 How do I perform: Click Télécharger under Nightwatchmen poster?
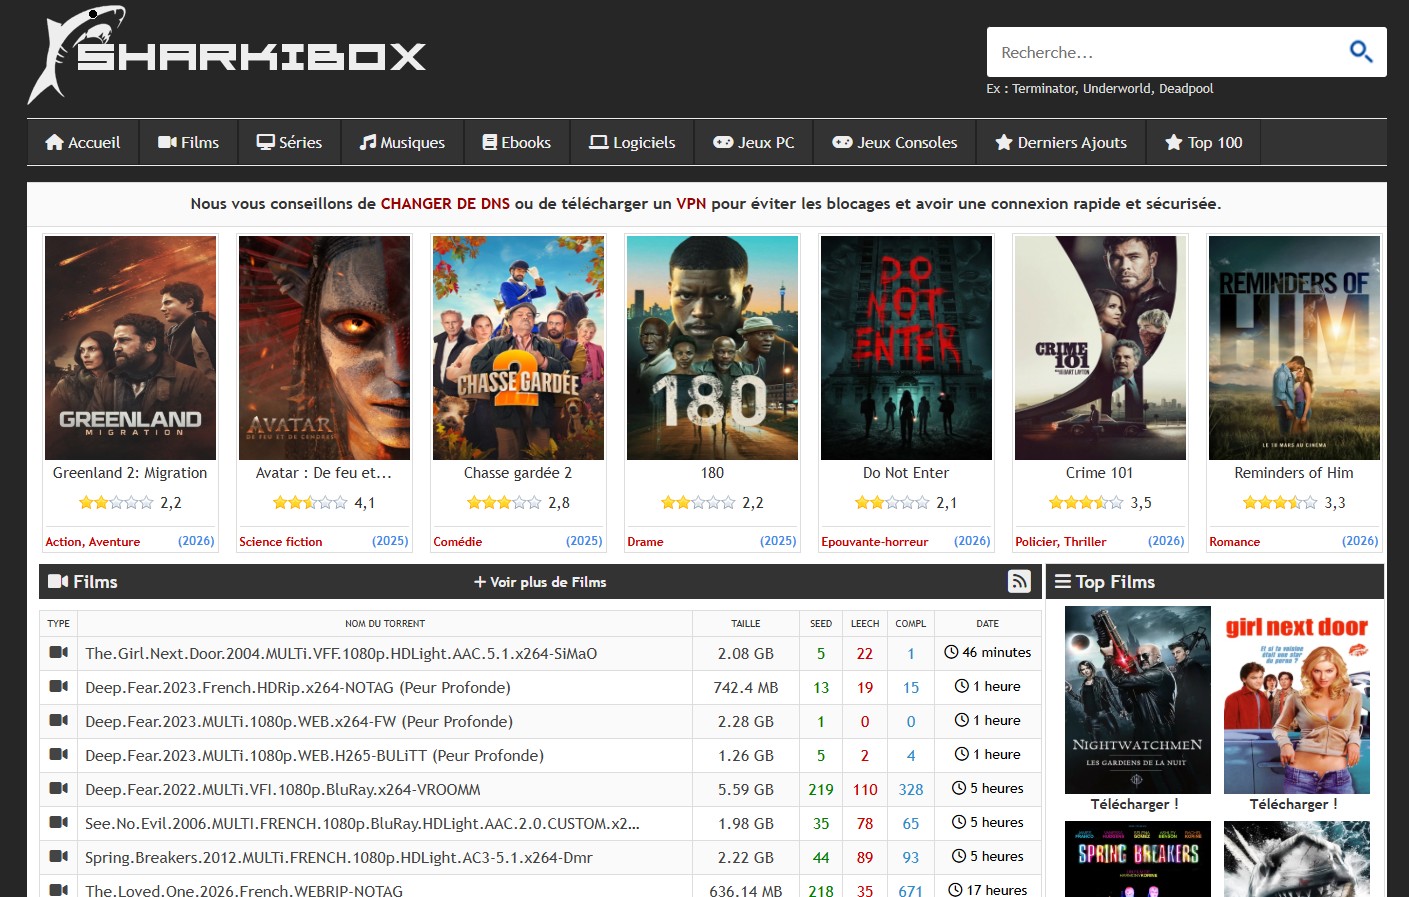1134,804
